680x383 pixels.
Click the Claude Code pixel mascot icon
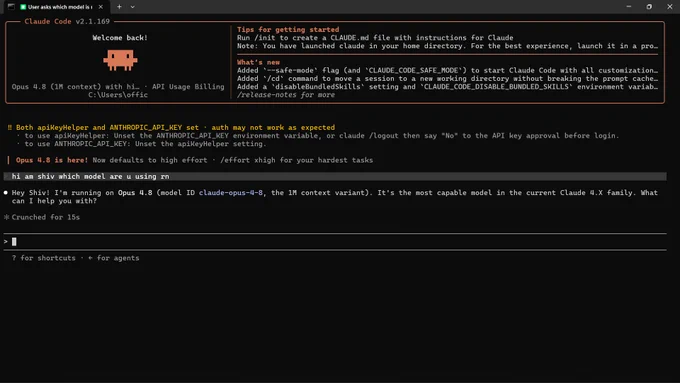click(120, 60)
